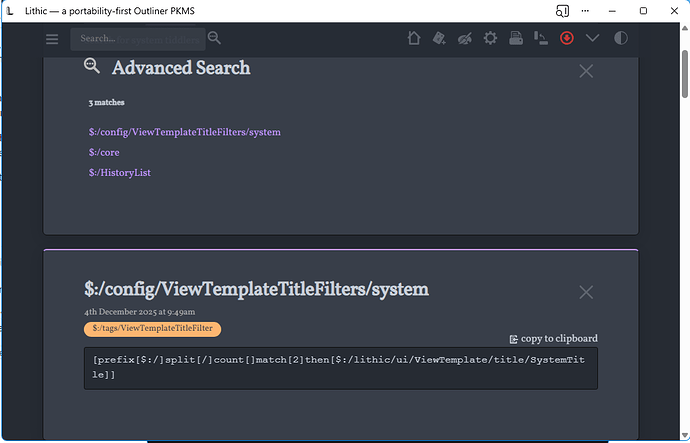This screenshot has width=690, height=443.
Task: Click the $:/tags/ViewTemplateTitleFilter tag pill
Action: coord(152,329)
